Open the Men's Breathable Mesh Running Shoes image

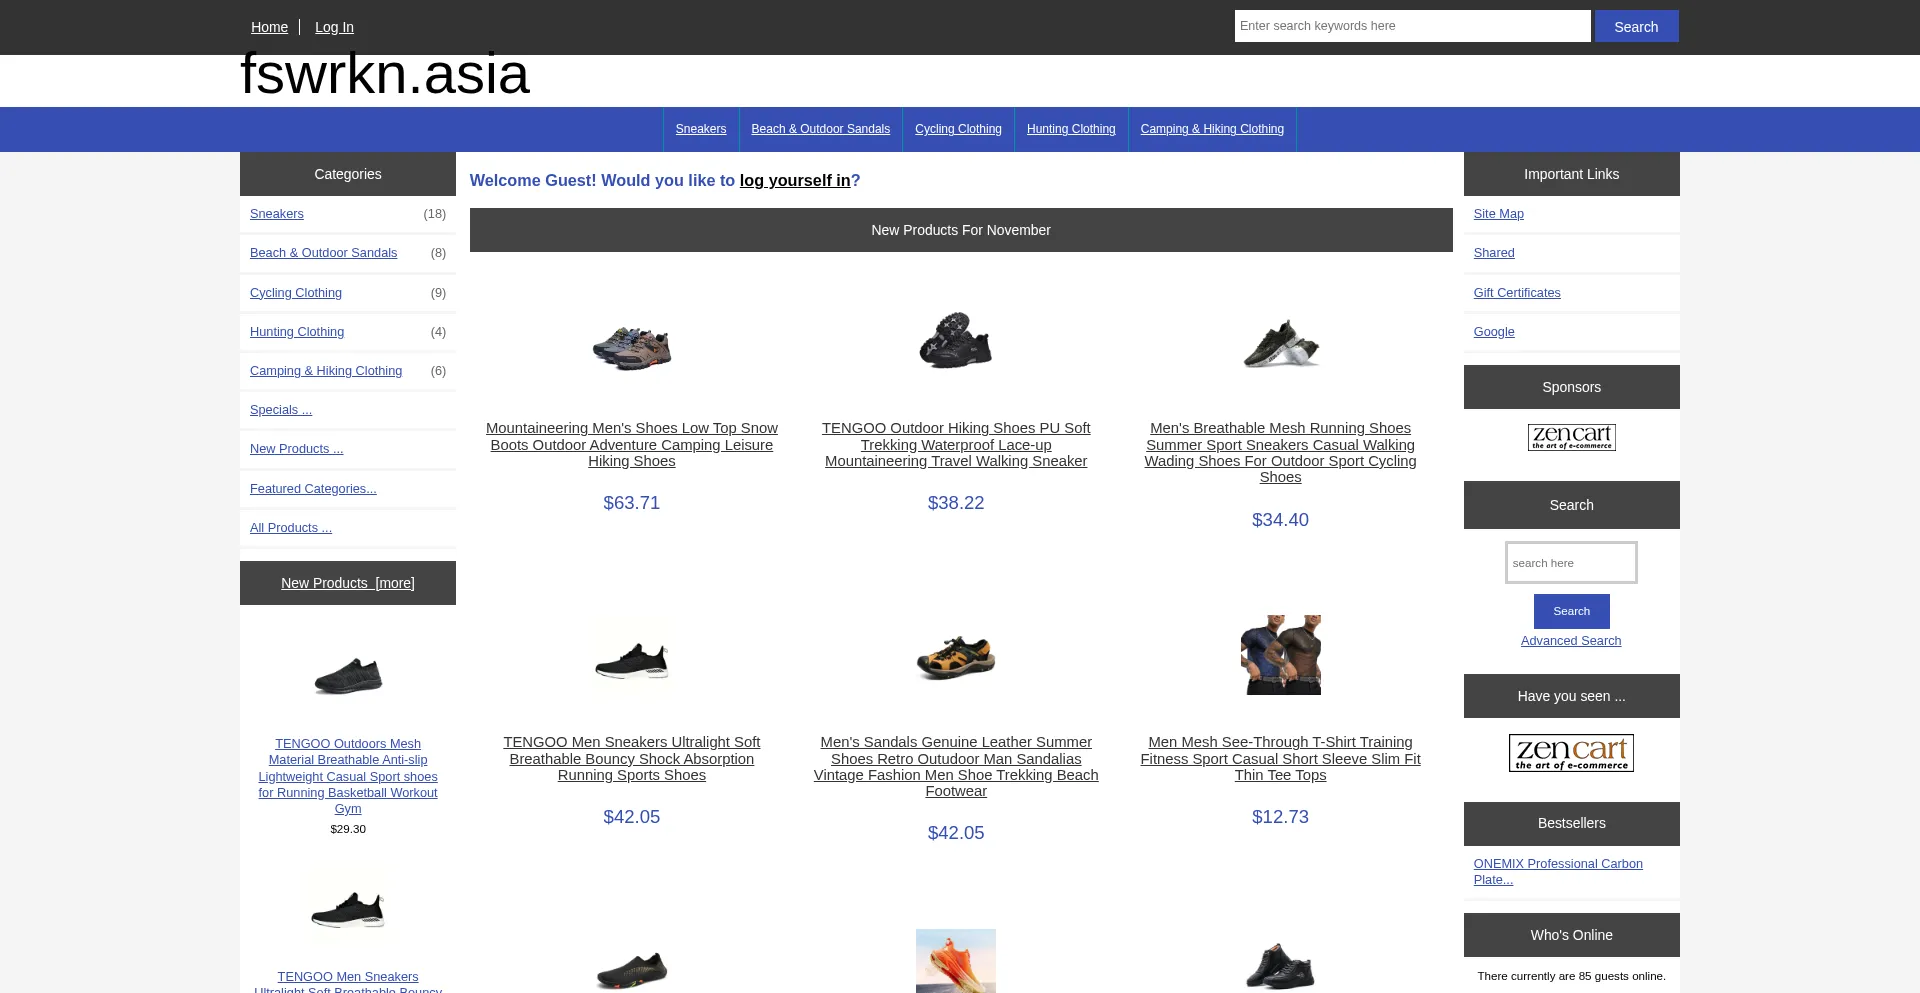1281,344
